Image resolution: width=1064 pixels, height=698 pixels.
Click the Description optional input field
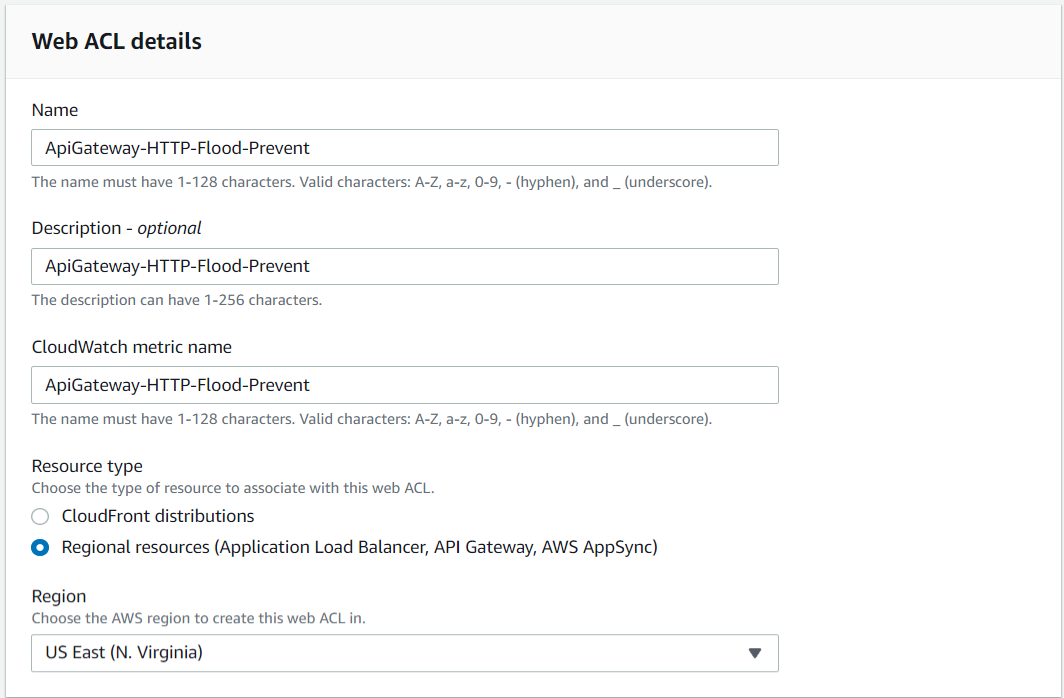point(404,266)
